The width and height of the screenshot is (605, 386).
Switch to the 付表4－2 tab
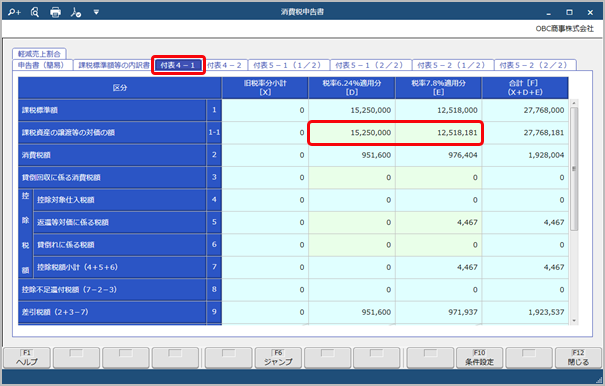[224, 65]
